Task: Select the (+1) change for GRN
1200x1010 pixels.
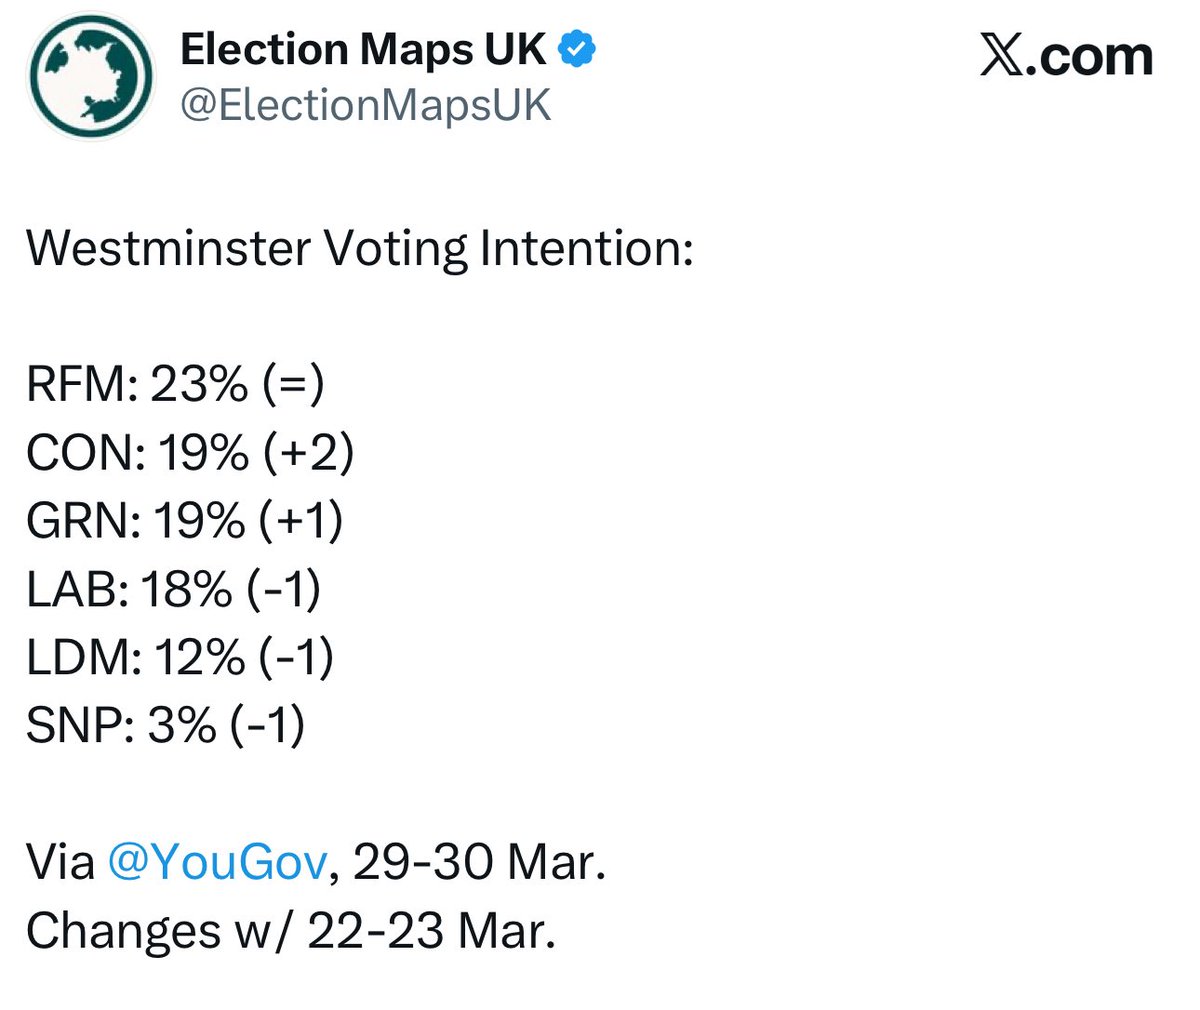Action: [x=301, y=520]
